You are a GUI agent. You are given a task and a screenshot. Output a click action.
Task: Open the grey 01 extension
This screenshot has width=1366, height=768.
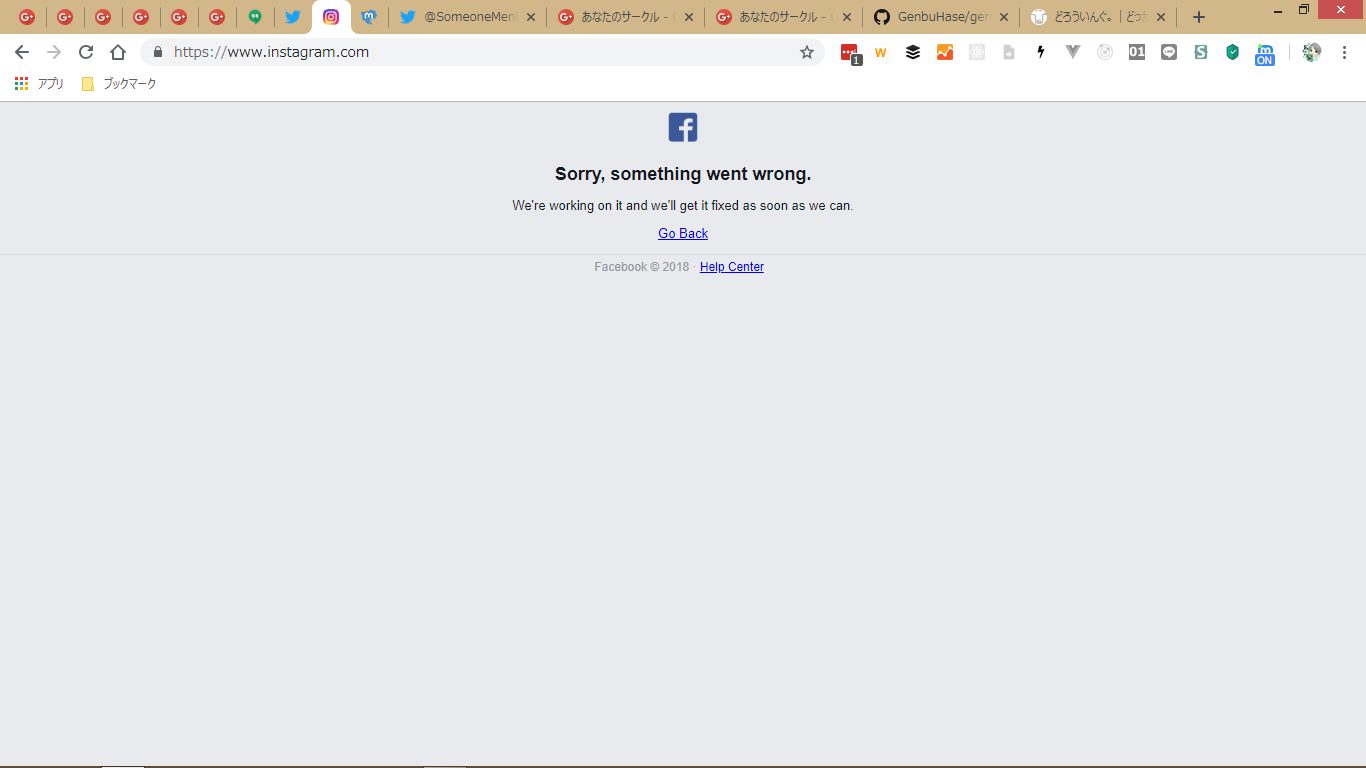coord(1137,52)
